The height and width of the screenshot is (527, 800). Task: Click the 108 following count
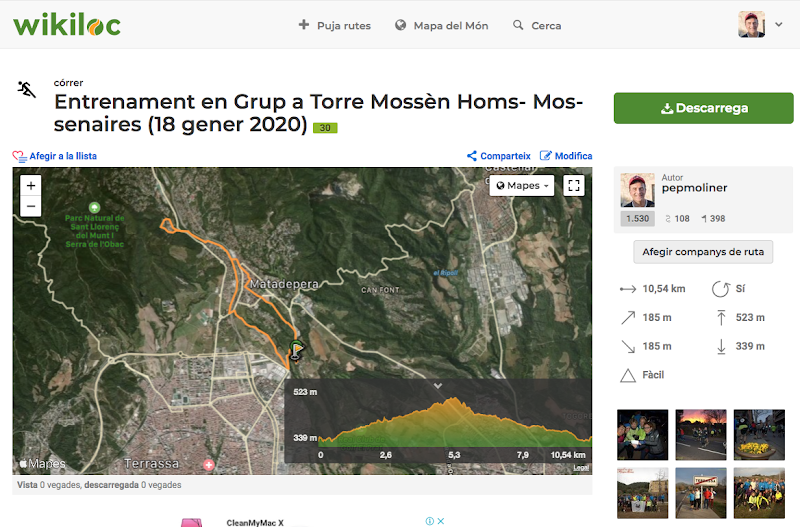tap(677, 219)
